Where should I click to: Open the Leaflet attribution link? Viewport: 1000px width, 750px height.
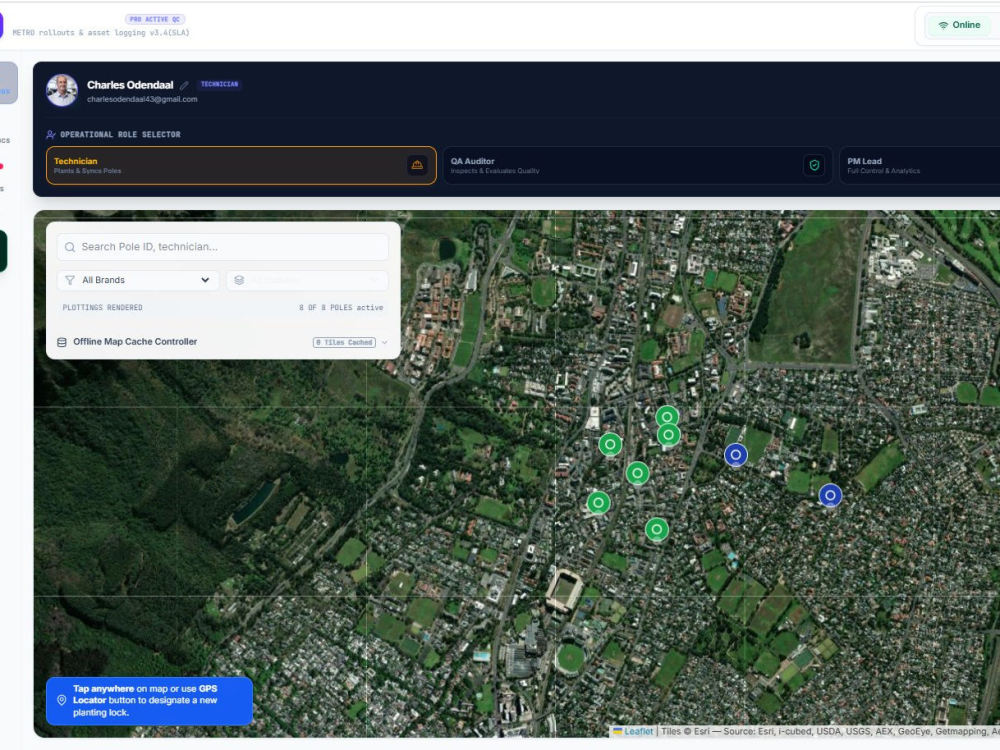click(x=638, y=732)
